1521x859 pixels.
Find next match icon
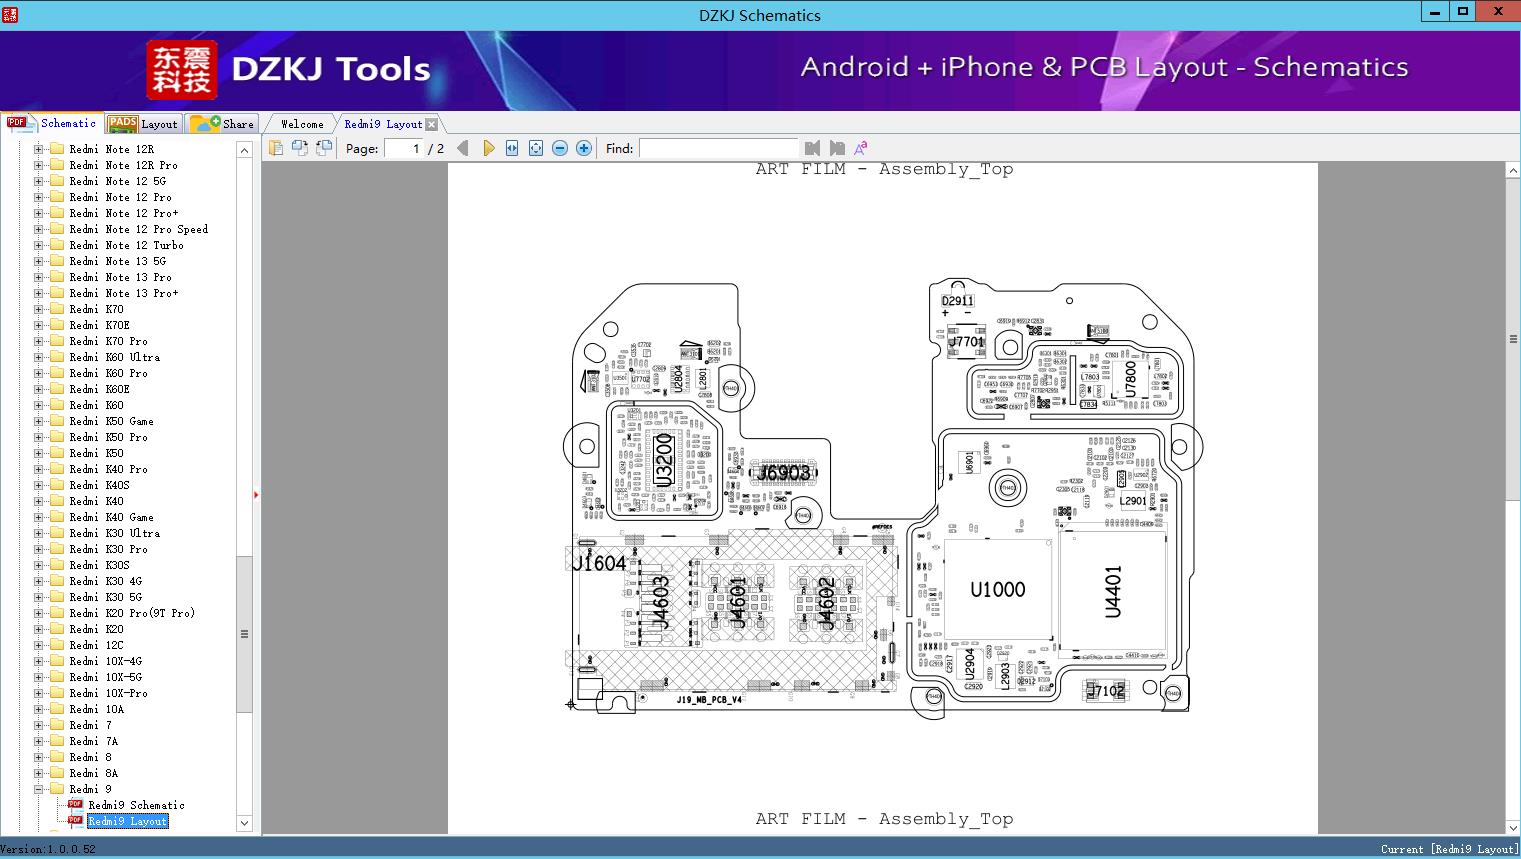click(837, 148)
